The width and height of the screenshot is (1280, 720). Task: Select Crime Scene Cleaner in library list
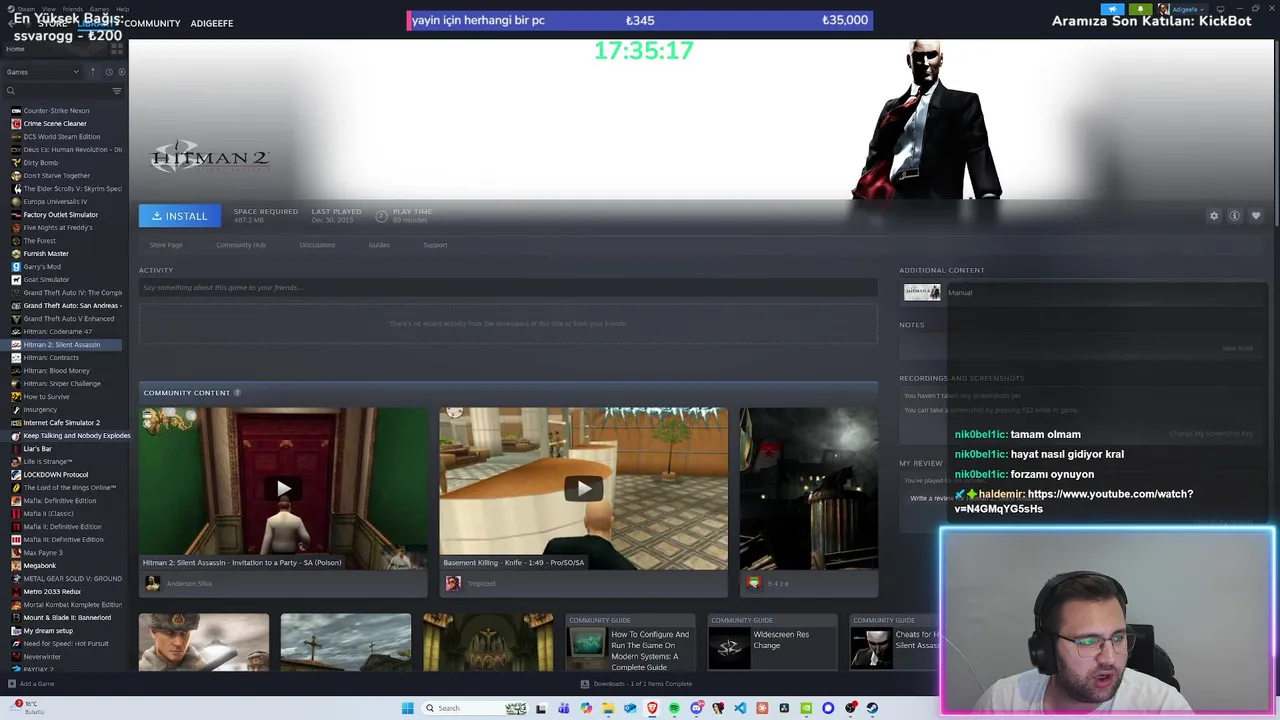point(55,124)
